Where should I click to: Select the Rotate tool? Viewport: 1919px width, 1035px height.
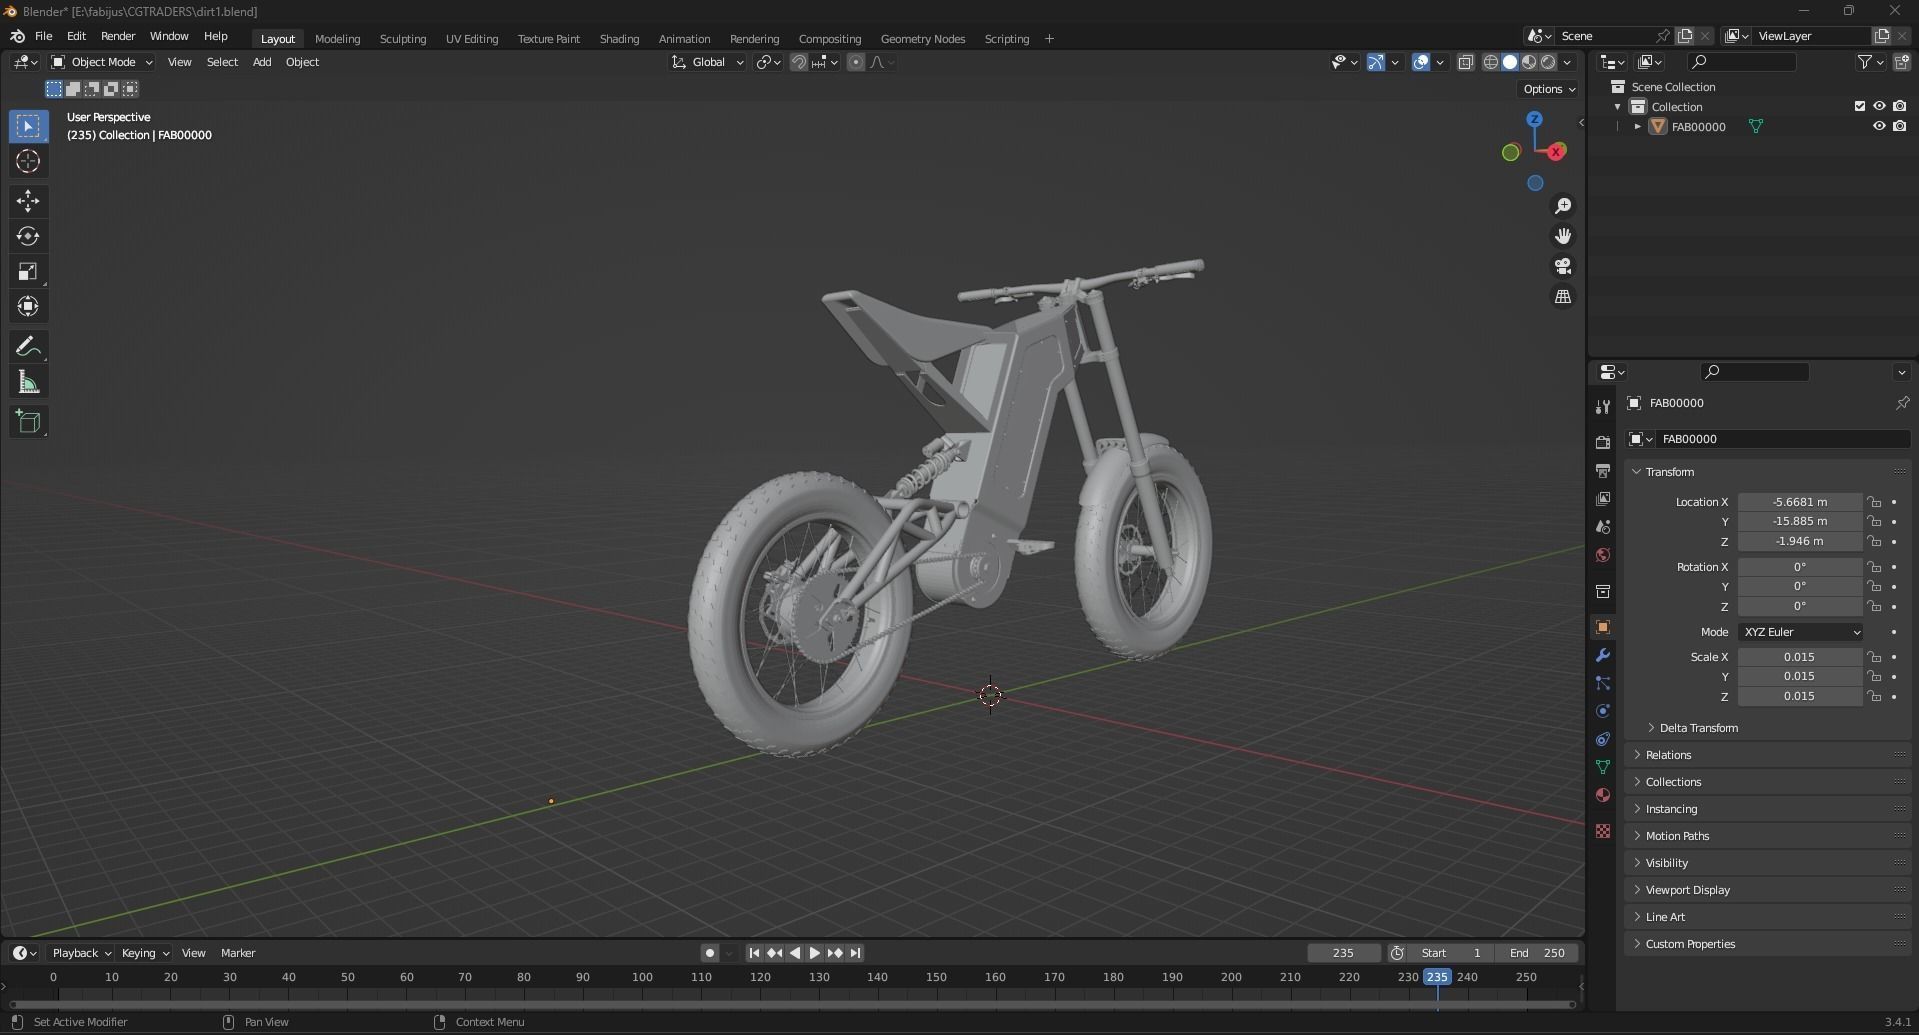tap(28, 236)
